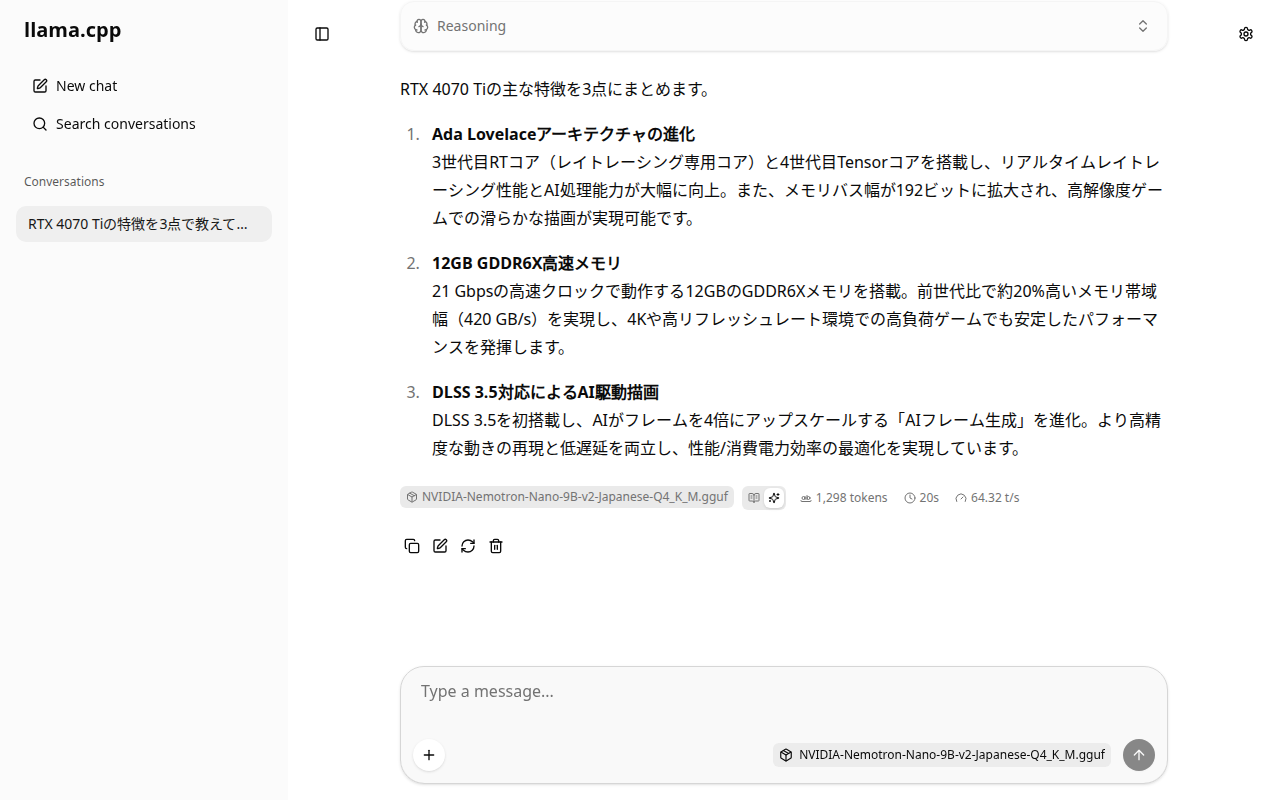
Task: Expand the Reasoning section
Action: pyautogui.click(x=784, y=26)
